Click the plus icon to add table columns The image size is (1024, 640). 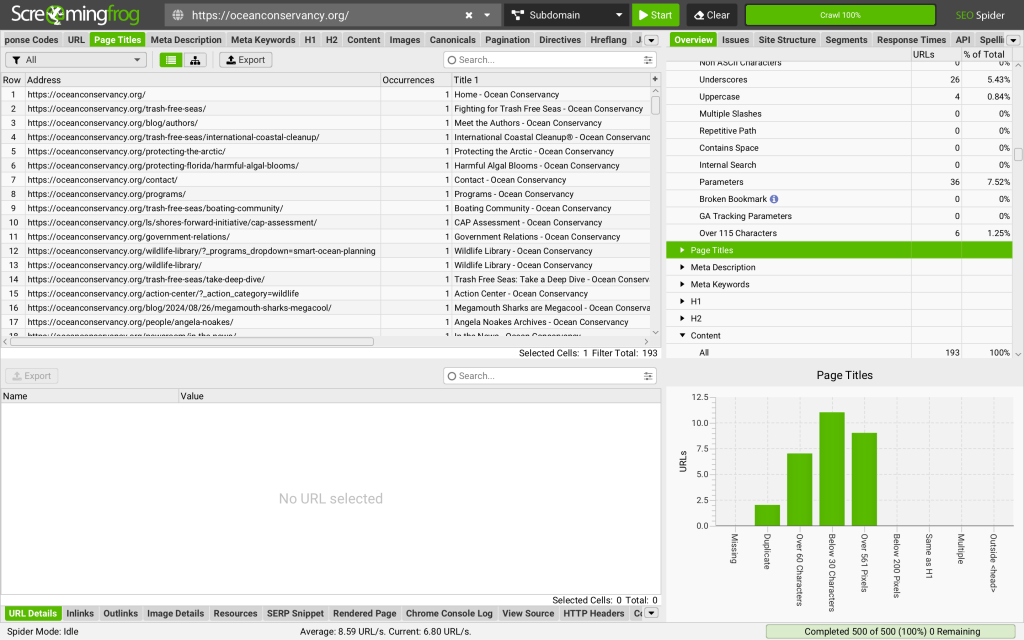click(655, 80)
